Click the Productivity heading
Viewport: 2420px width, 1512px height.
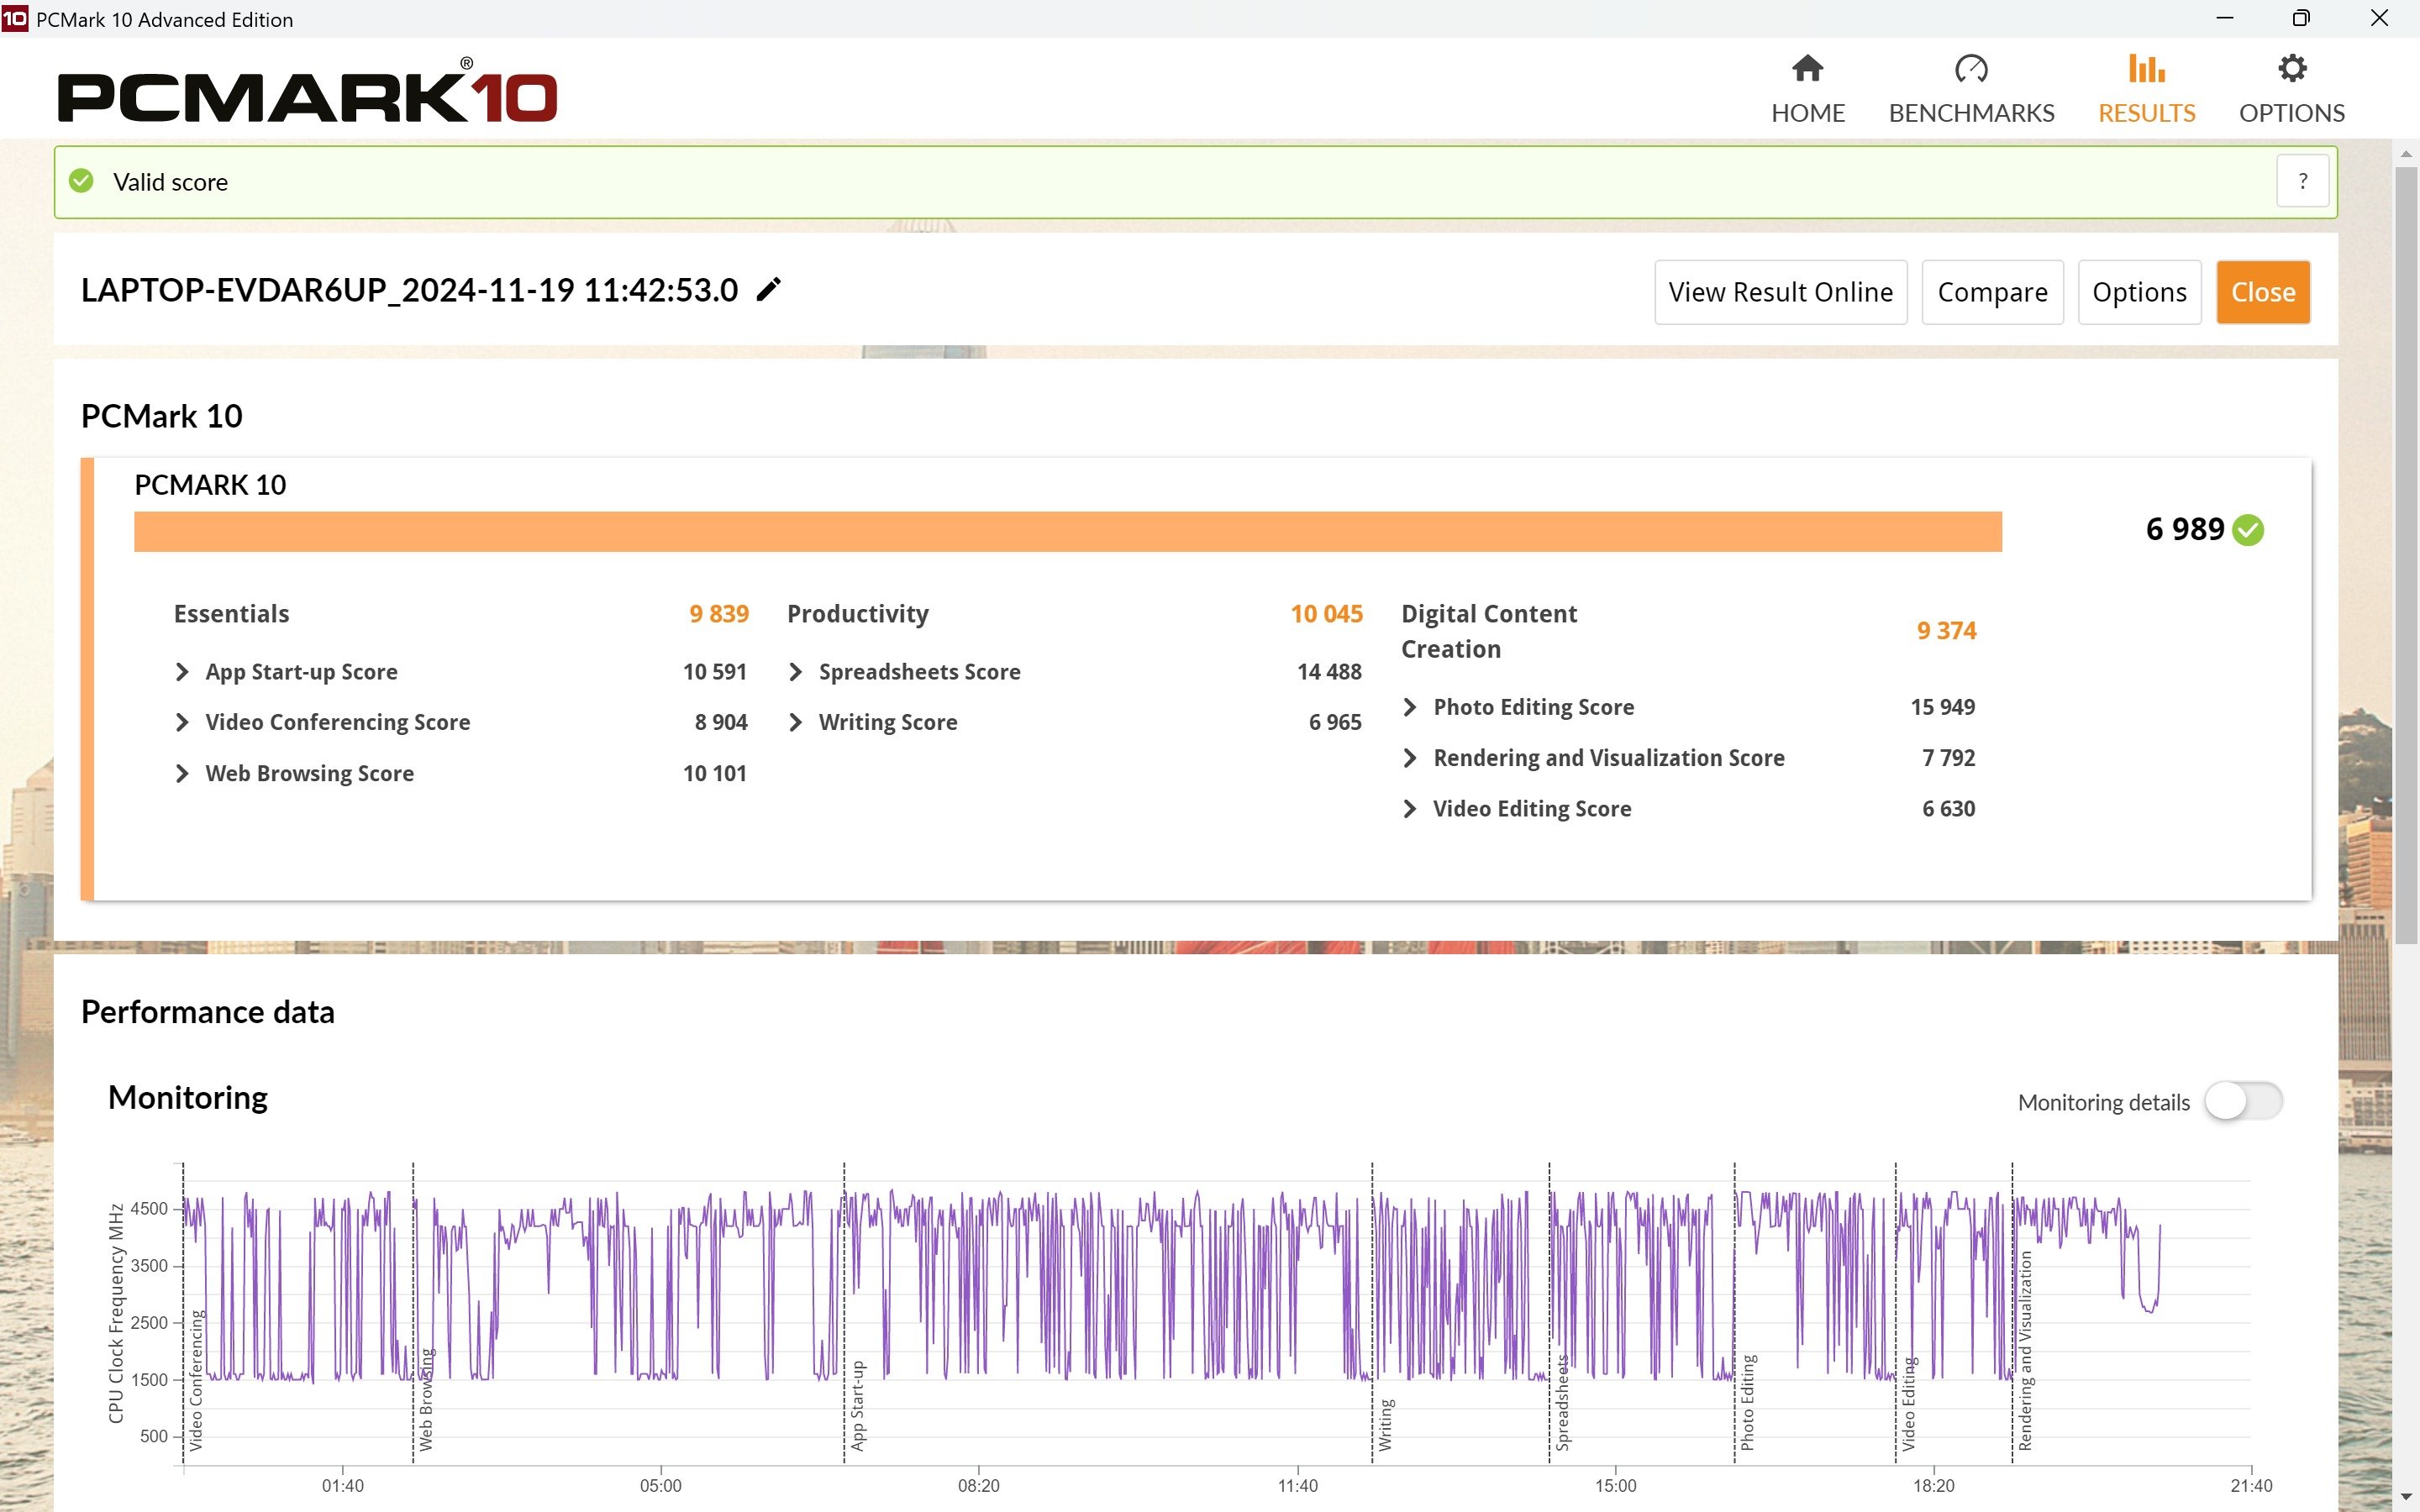(x=857, y=614)
